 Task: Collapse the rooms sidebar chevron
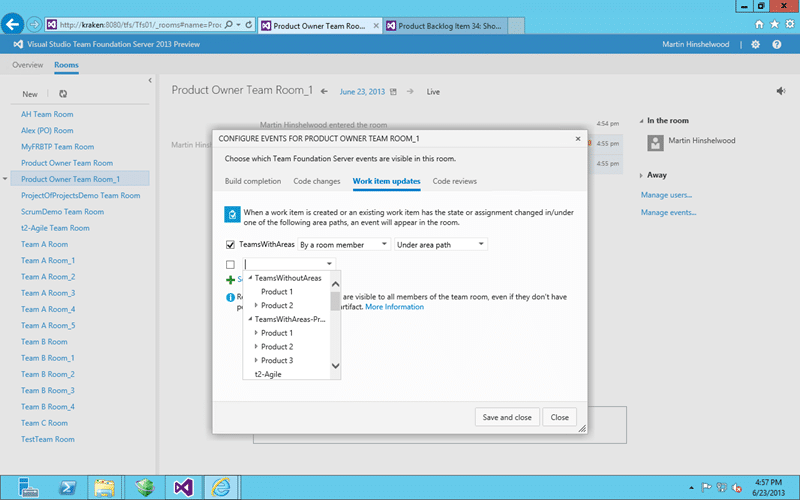point(150,81)
